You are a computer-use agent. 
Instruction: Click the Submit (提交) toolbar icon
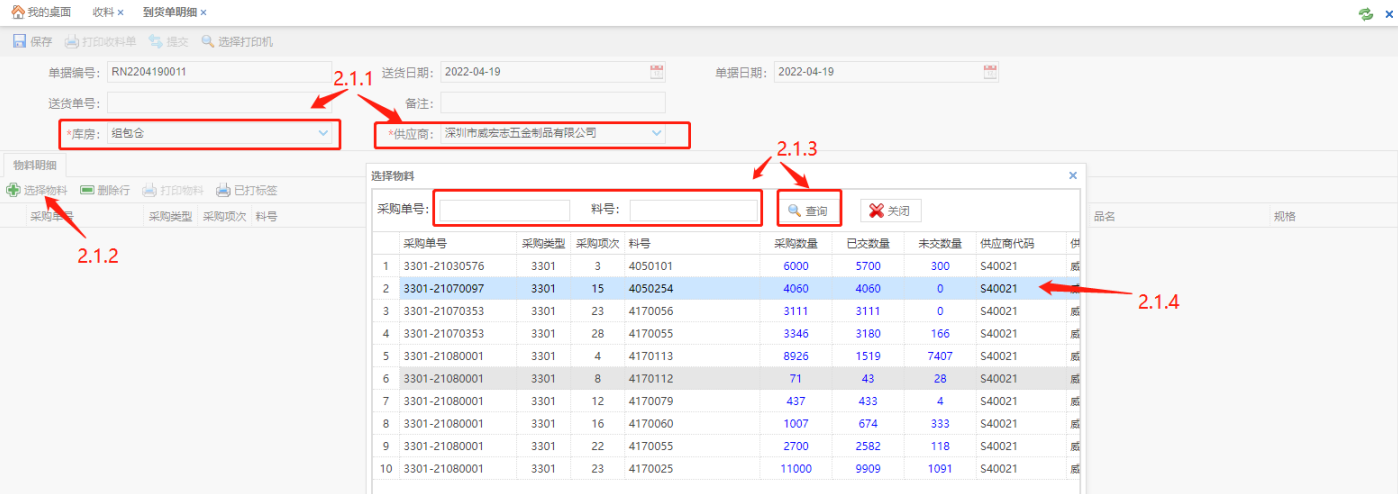click(x=156, y=42)
